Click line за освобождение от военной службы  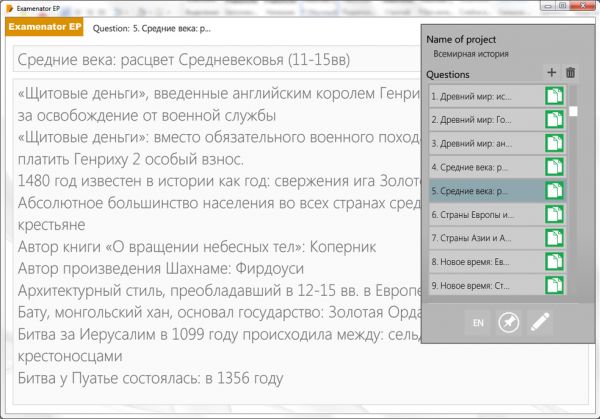coord(147,115)
